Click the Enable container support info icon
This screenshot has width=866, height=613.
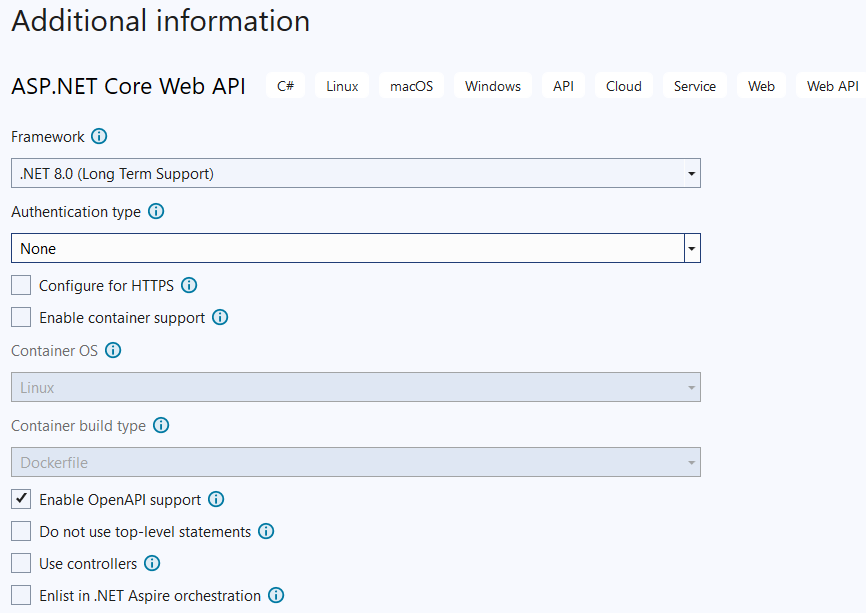(220, 317)
